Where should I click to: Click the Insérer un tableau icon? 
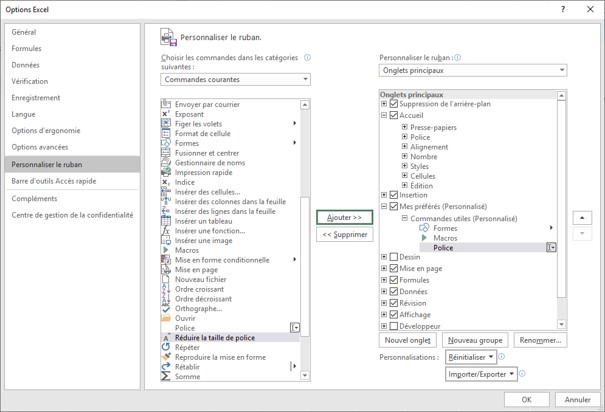point(166,221)
